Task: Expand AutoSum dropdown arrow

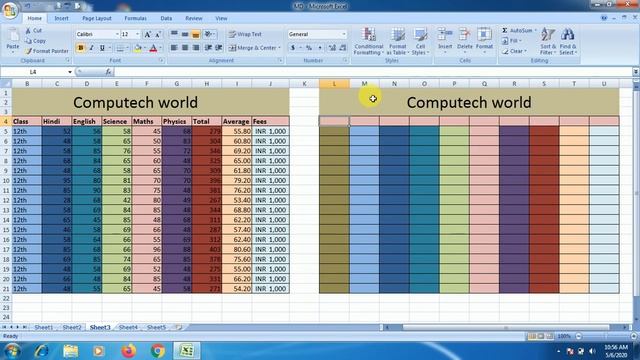Action: tap(536, 31)
